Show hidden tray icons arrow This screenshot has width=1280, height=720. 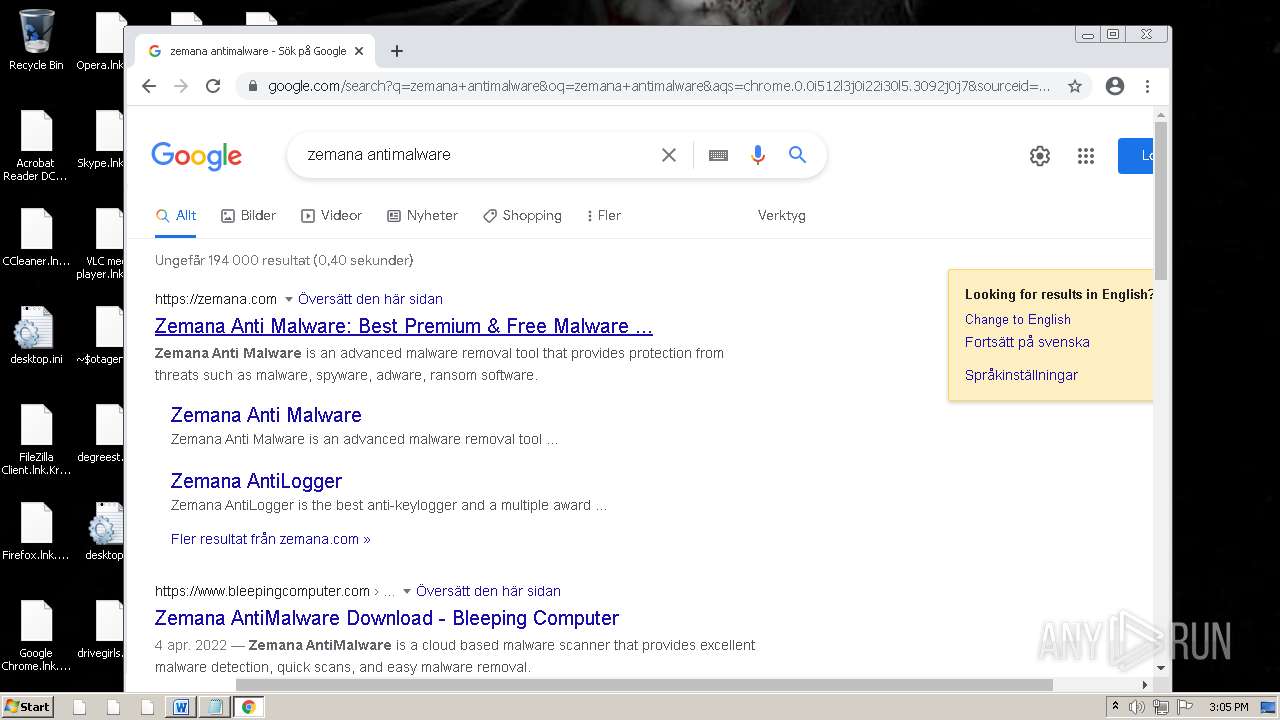(1115, 707)
